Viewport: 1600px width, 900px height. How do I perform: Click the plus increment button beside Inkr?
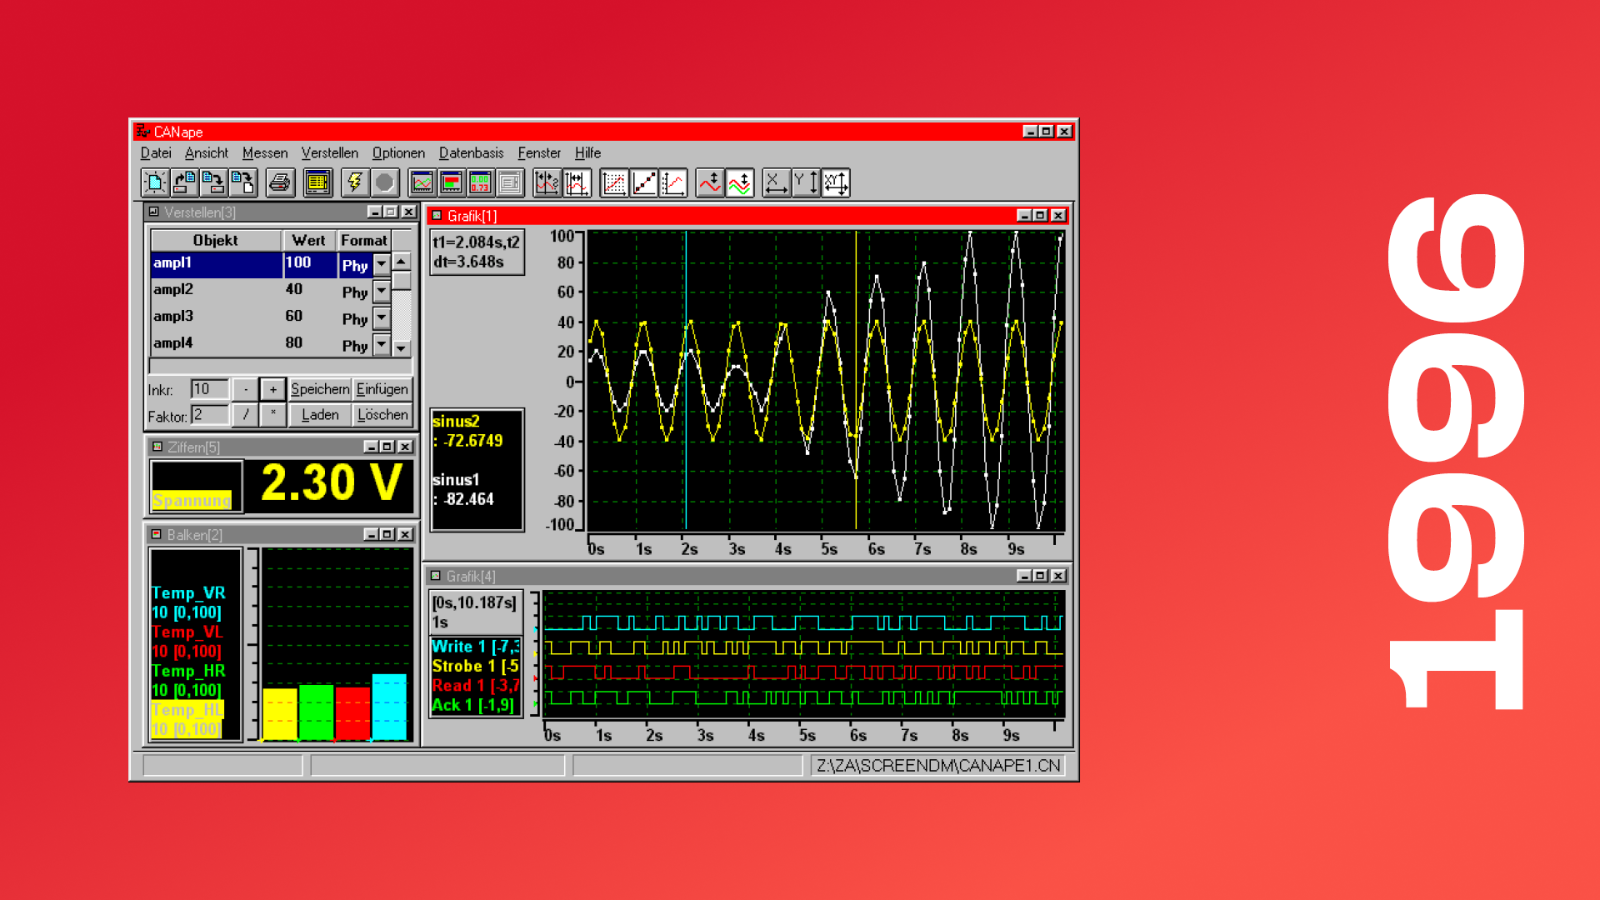(273, 389)
